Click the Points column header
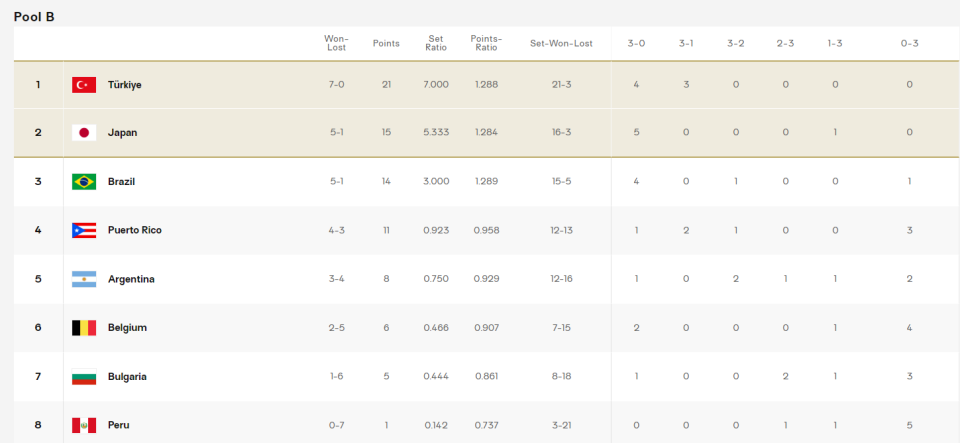 tap(386, 43)
